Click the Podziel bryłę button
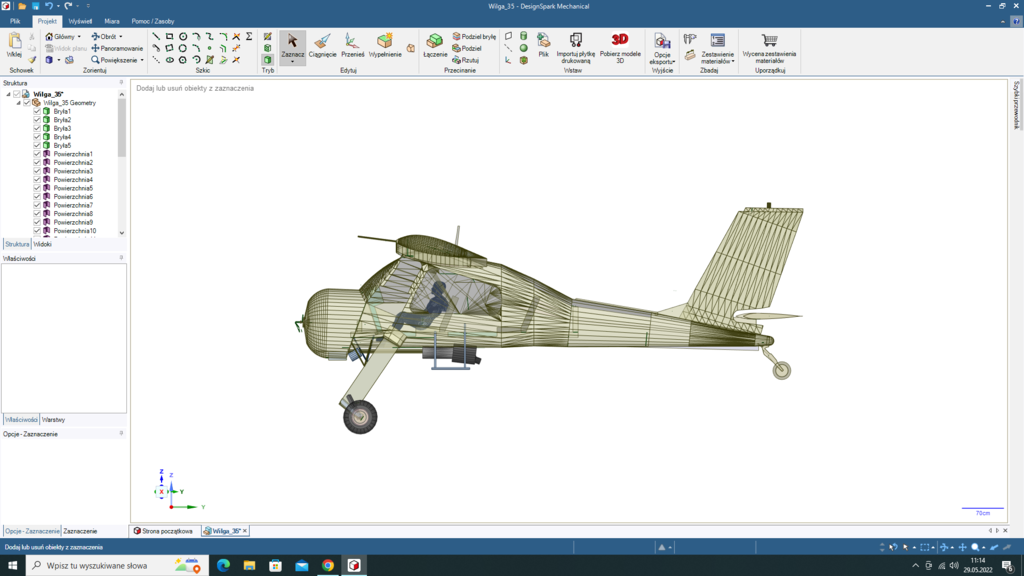This screenshot has height=576, width=1024. pos(474,36)
